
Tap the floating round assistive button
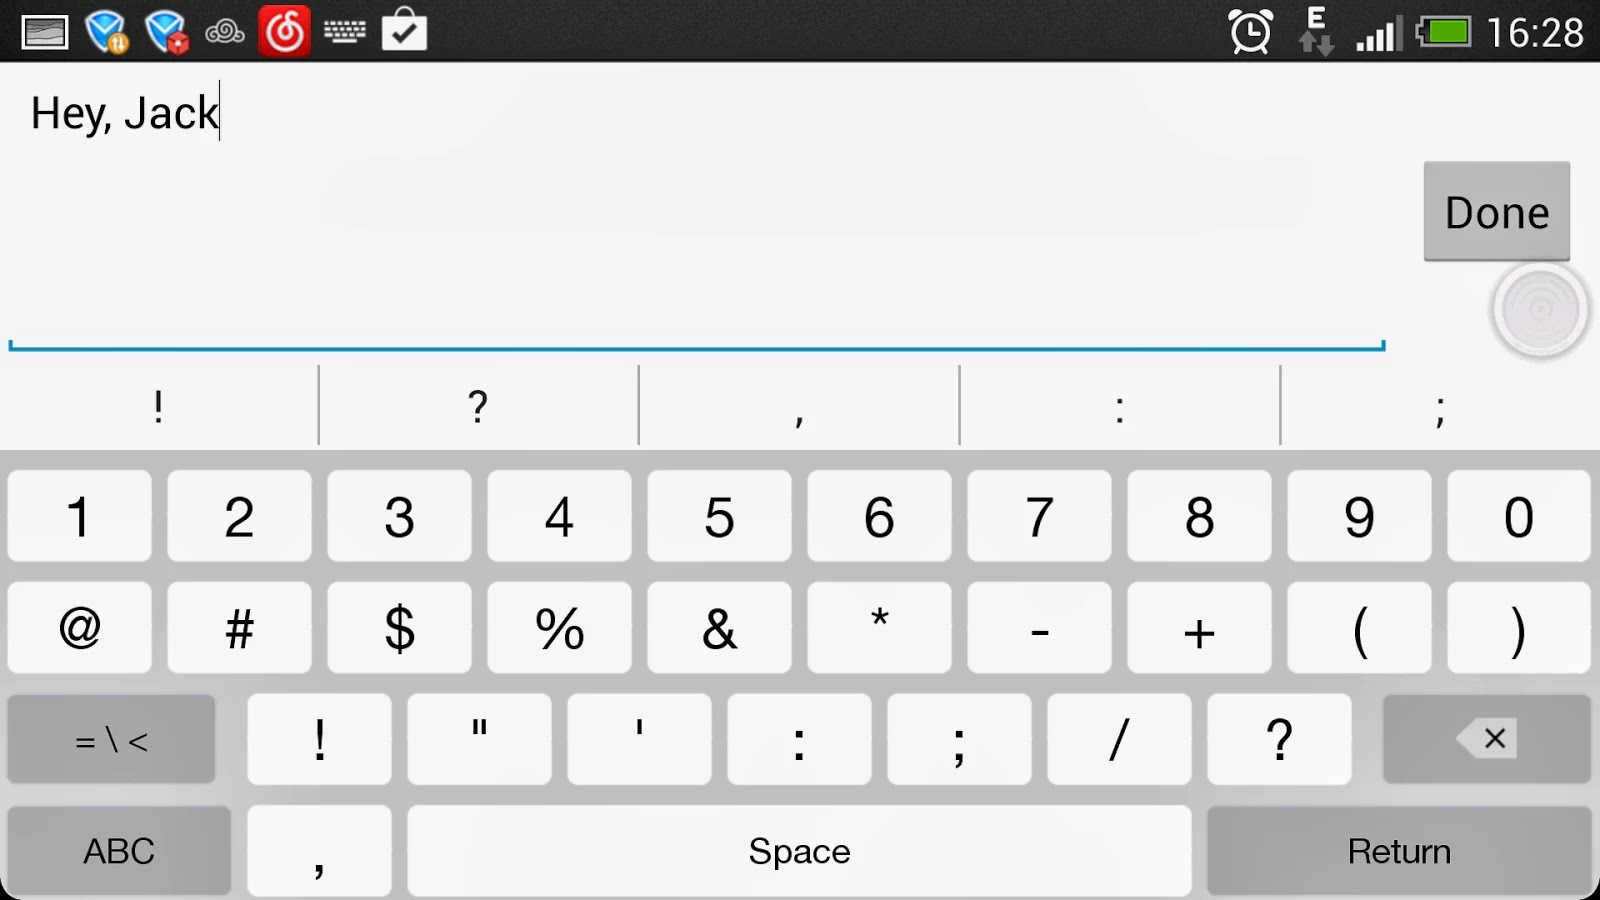click(x=1540, y=310)
